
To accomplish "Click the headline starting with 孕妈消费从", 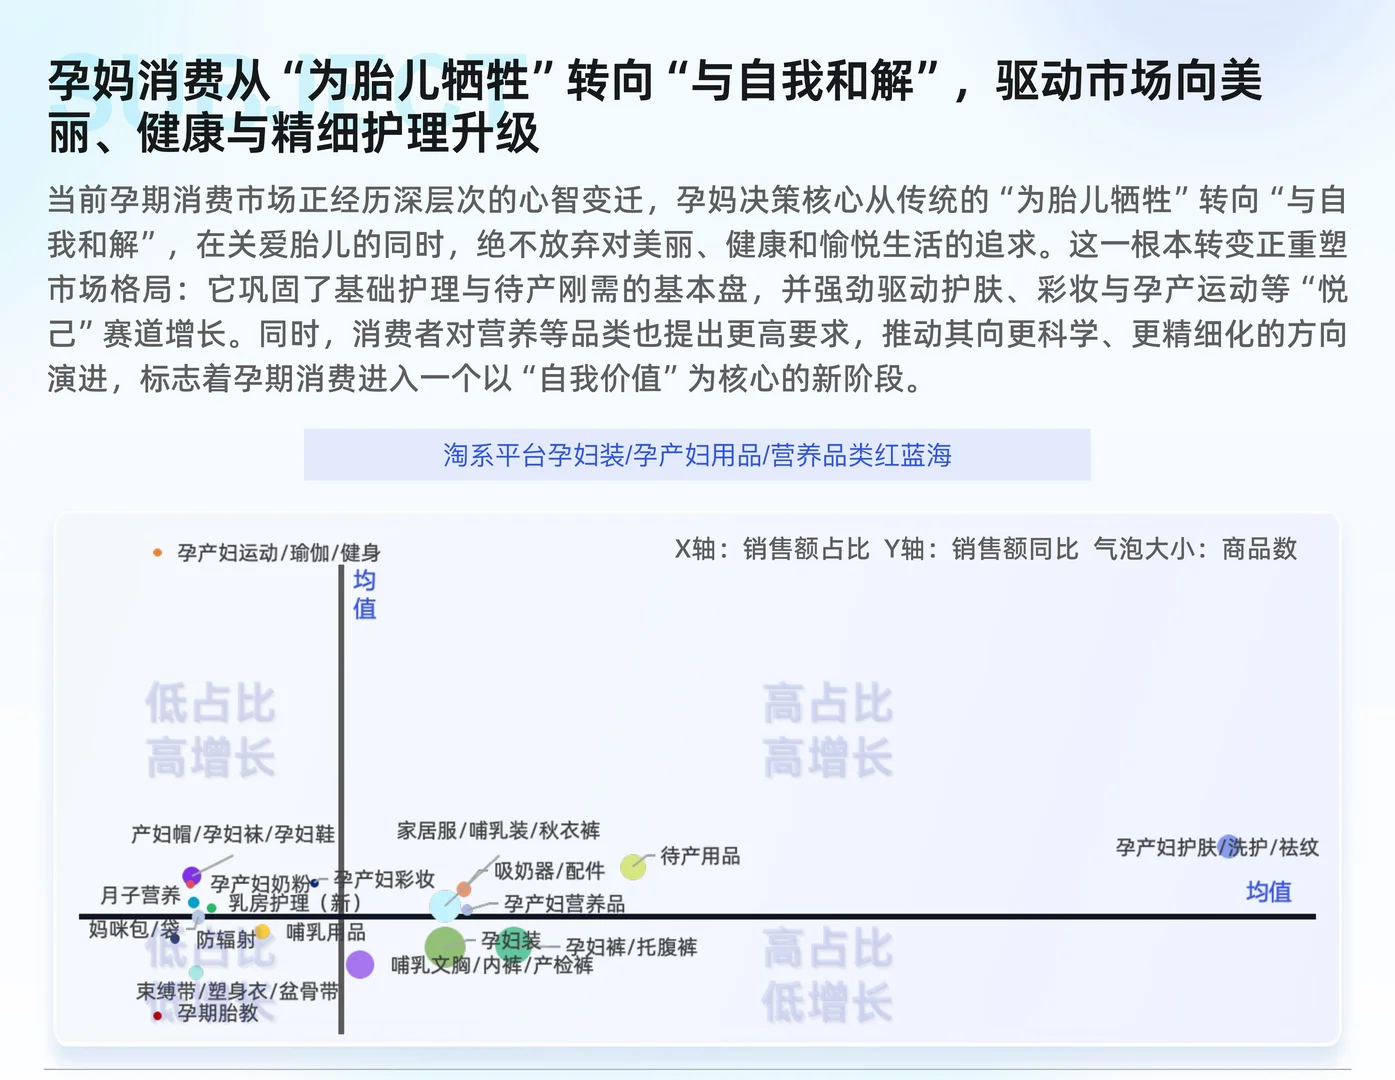I will (x=656, y=107).
